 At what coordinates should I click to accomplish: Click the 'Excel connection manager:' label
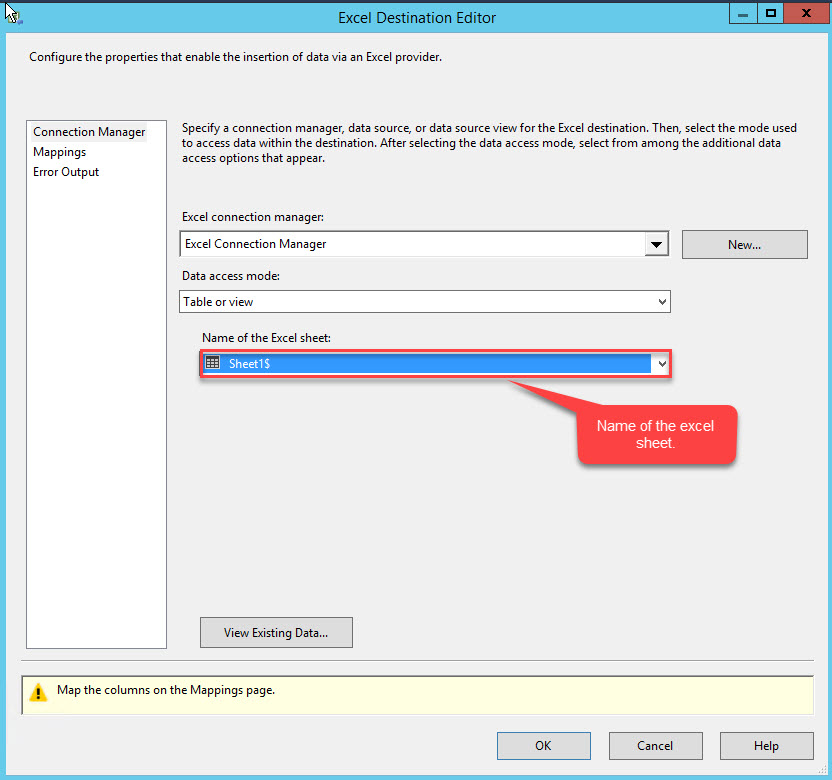point(253,217)
